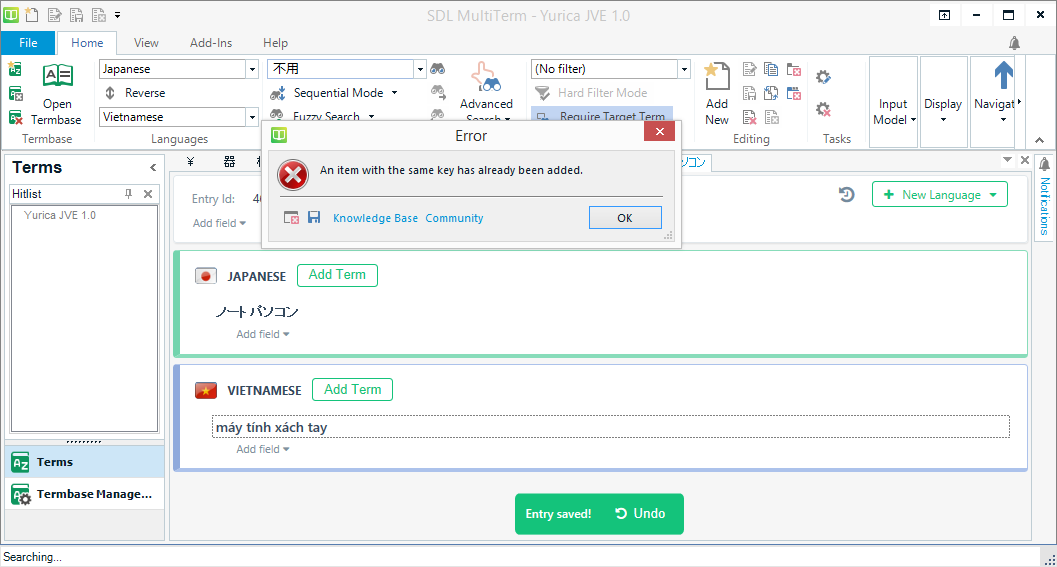Click the entry history clock icon
This screenshot has height=567, width=1057.
pyautogui.click(x=847, y=194)
